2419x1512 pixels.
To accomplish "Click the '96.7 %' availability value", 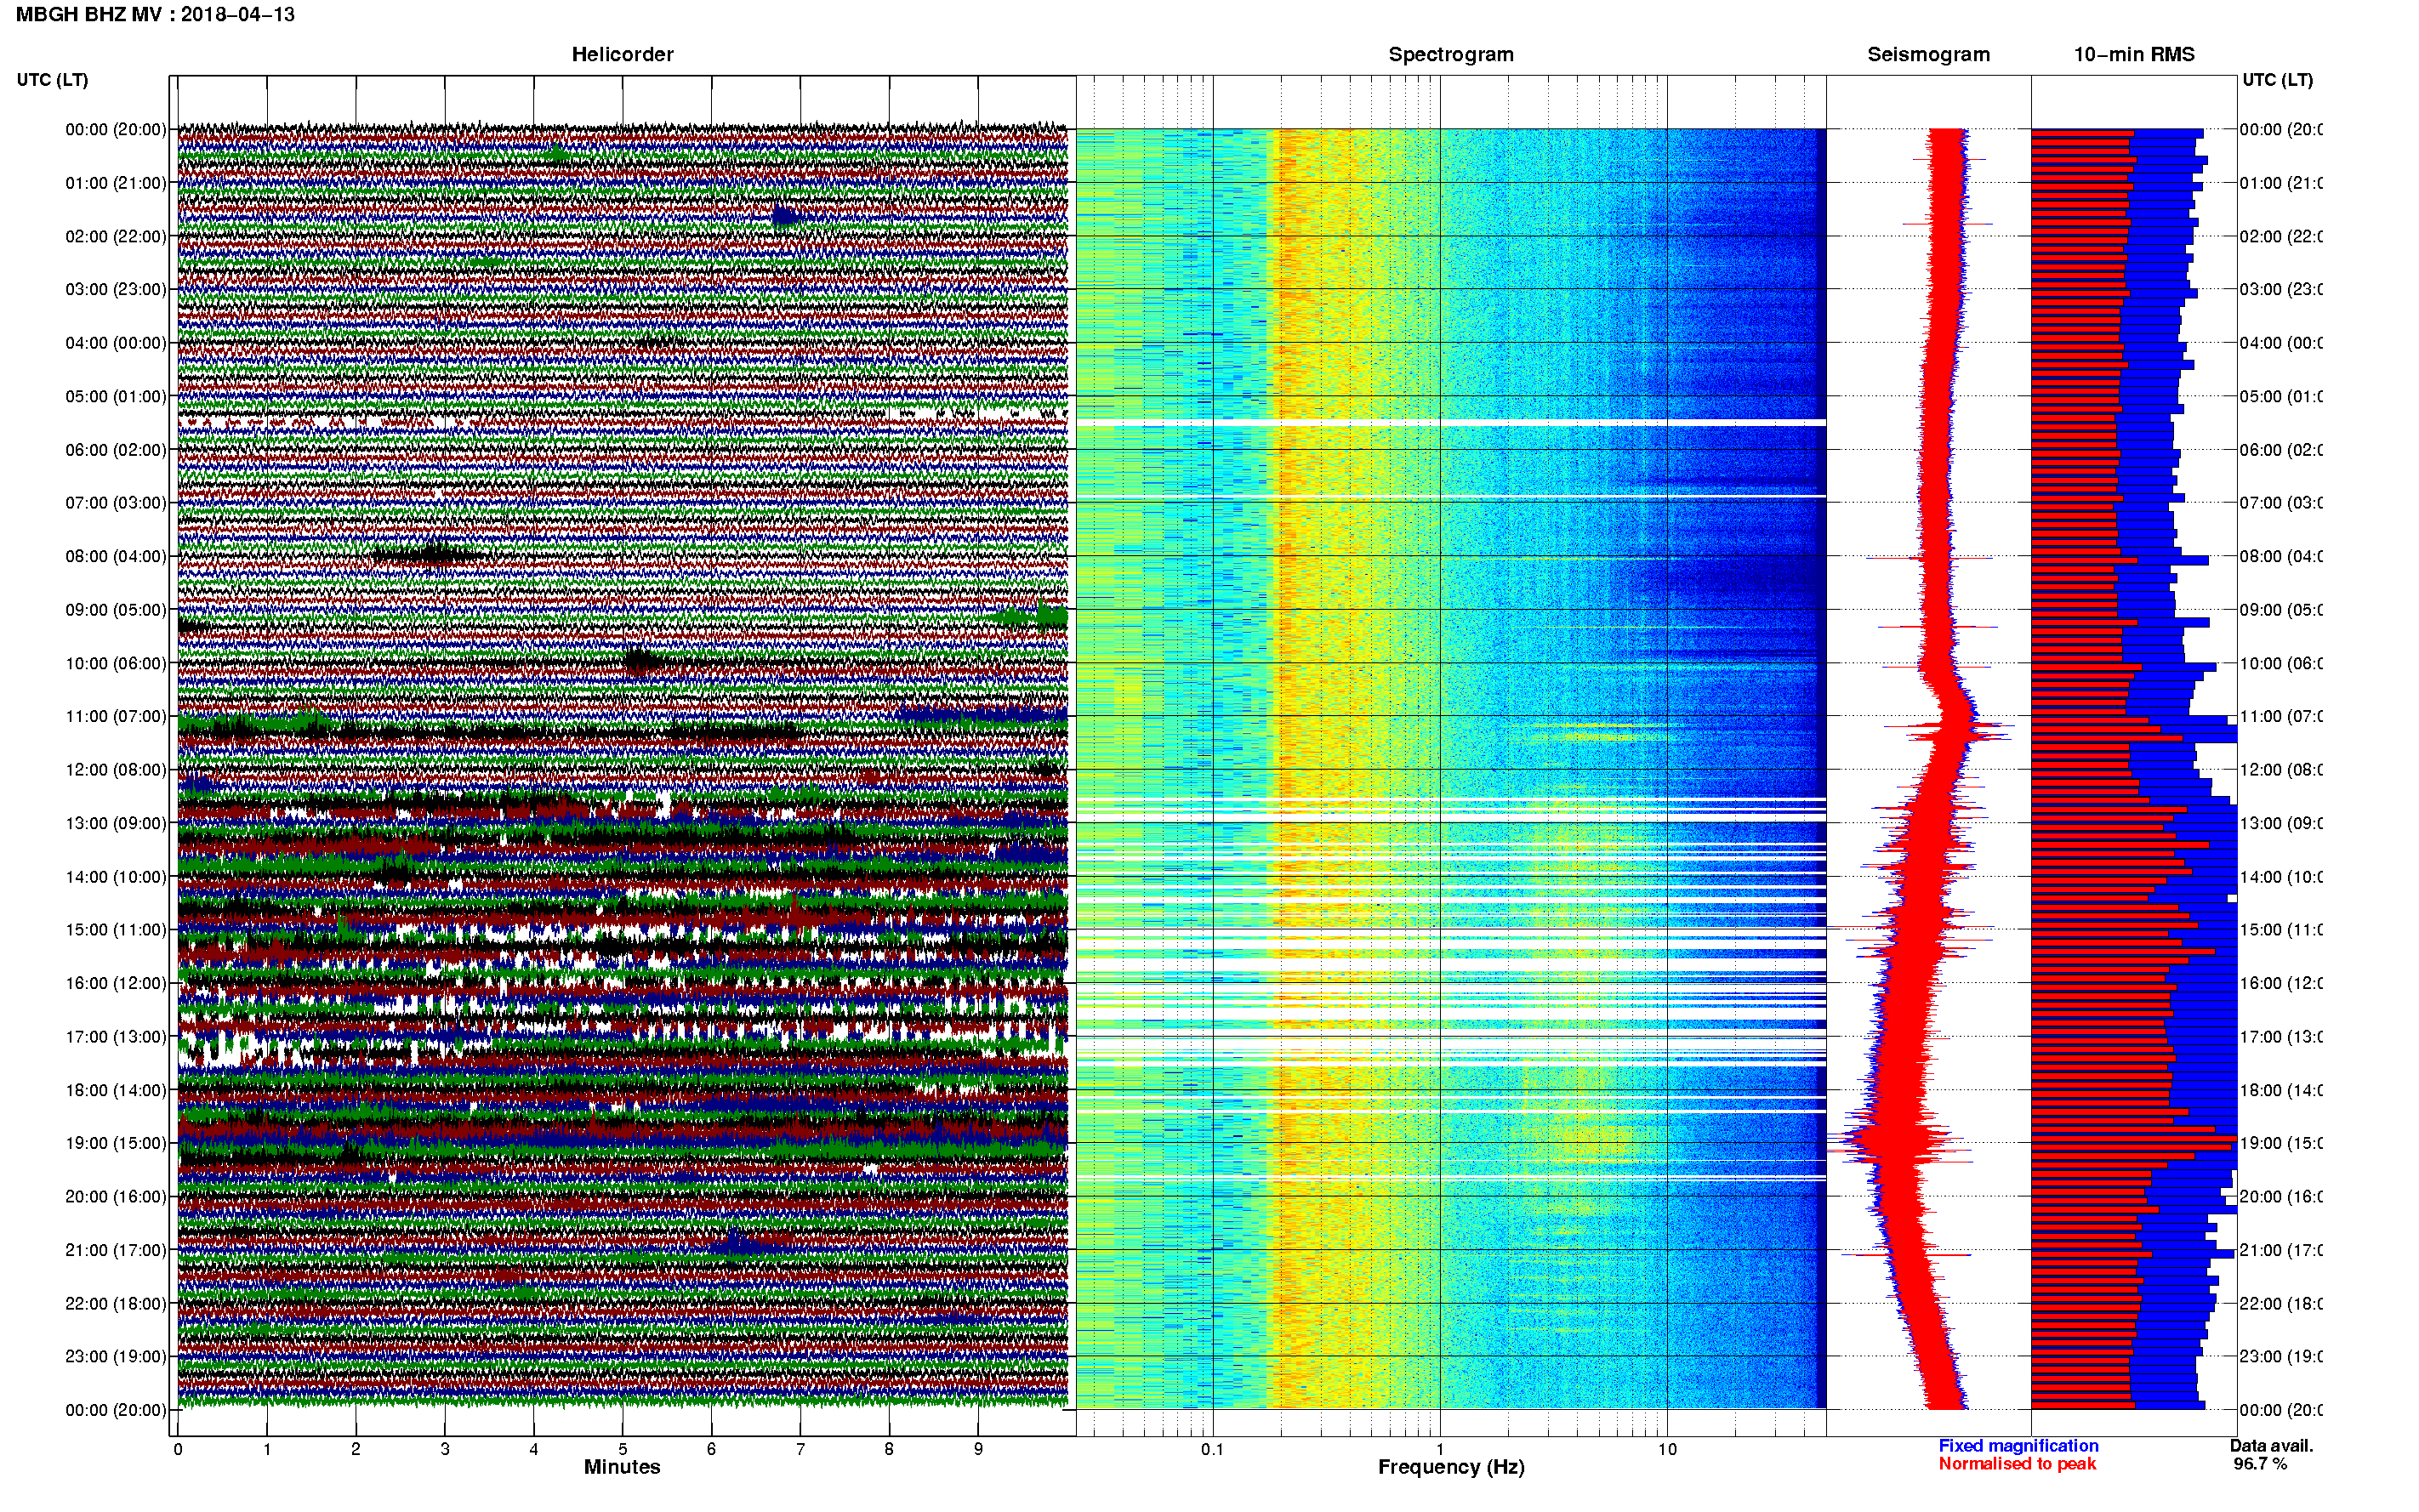I will [x=2259, y=1464].
